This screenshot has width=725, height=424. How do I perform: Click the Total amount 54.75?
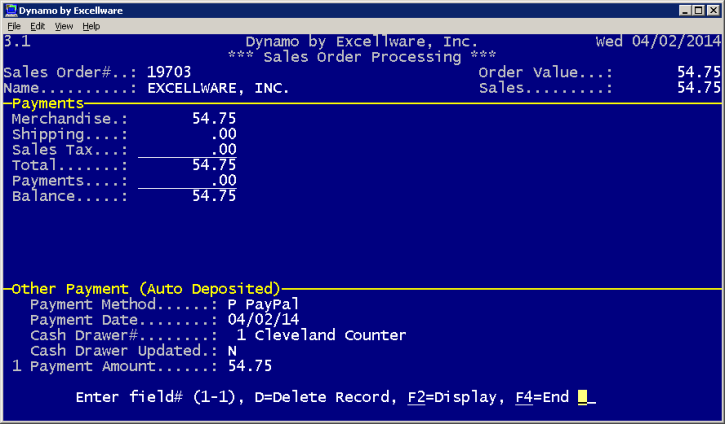click(214, 165)
